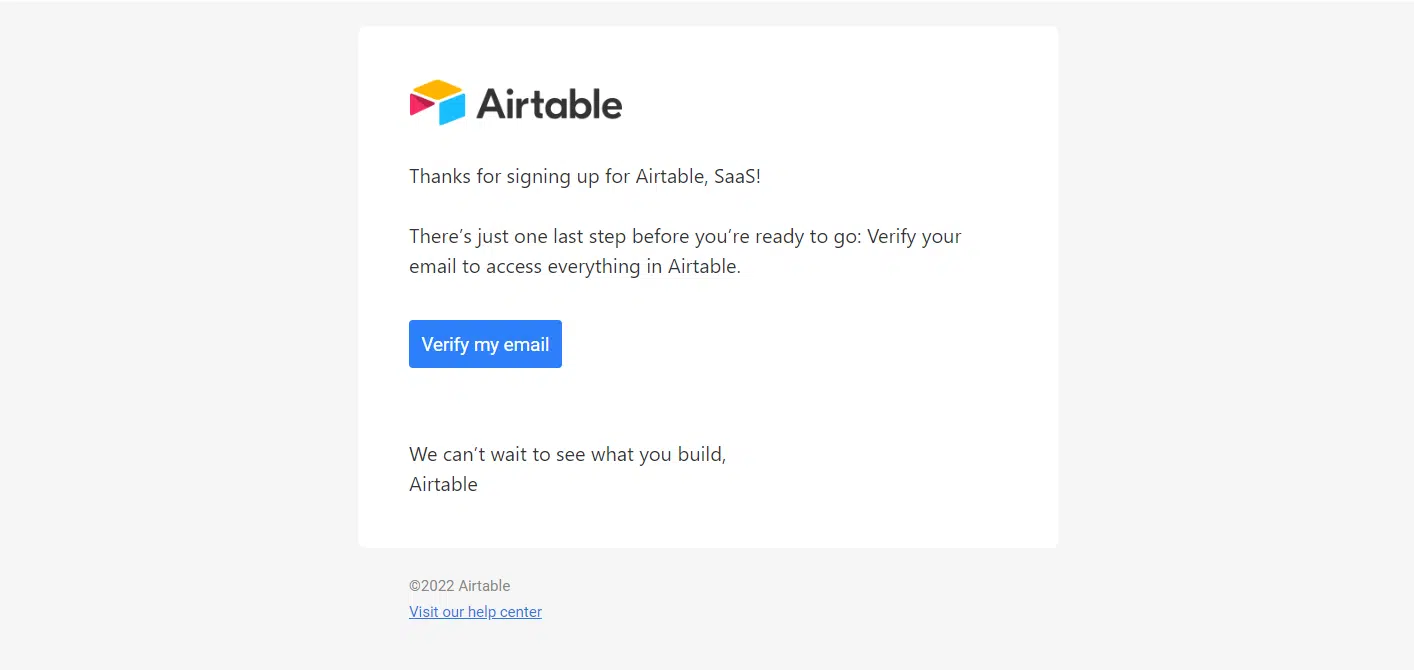The image size is (1414, 670).
Task: Click the Airtable logo icon
Action: tap(438, 102)
